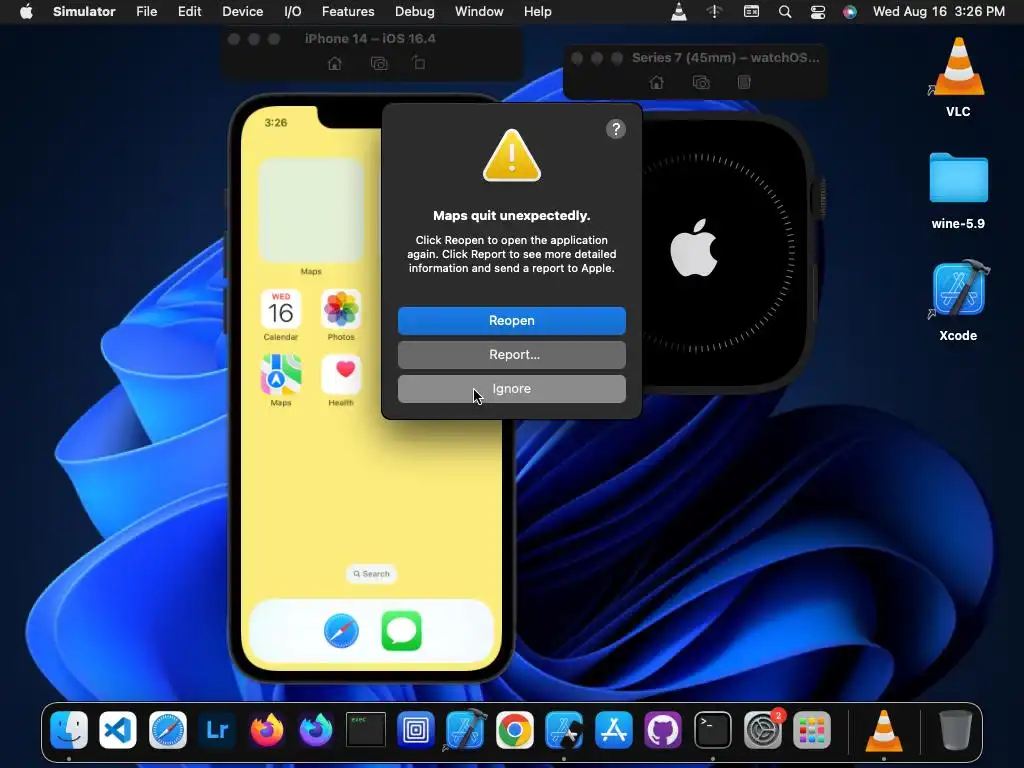Open Safari in the iPhone dock
The width and height of the screenshot is (1024, 768).
point(341,631)
